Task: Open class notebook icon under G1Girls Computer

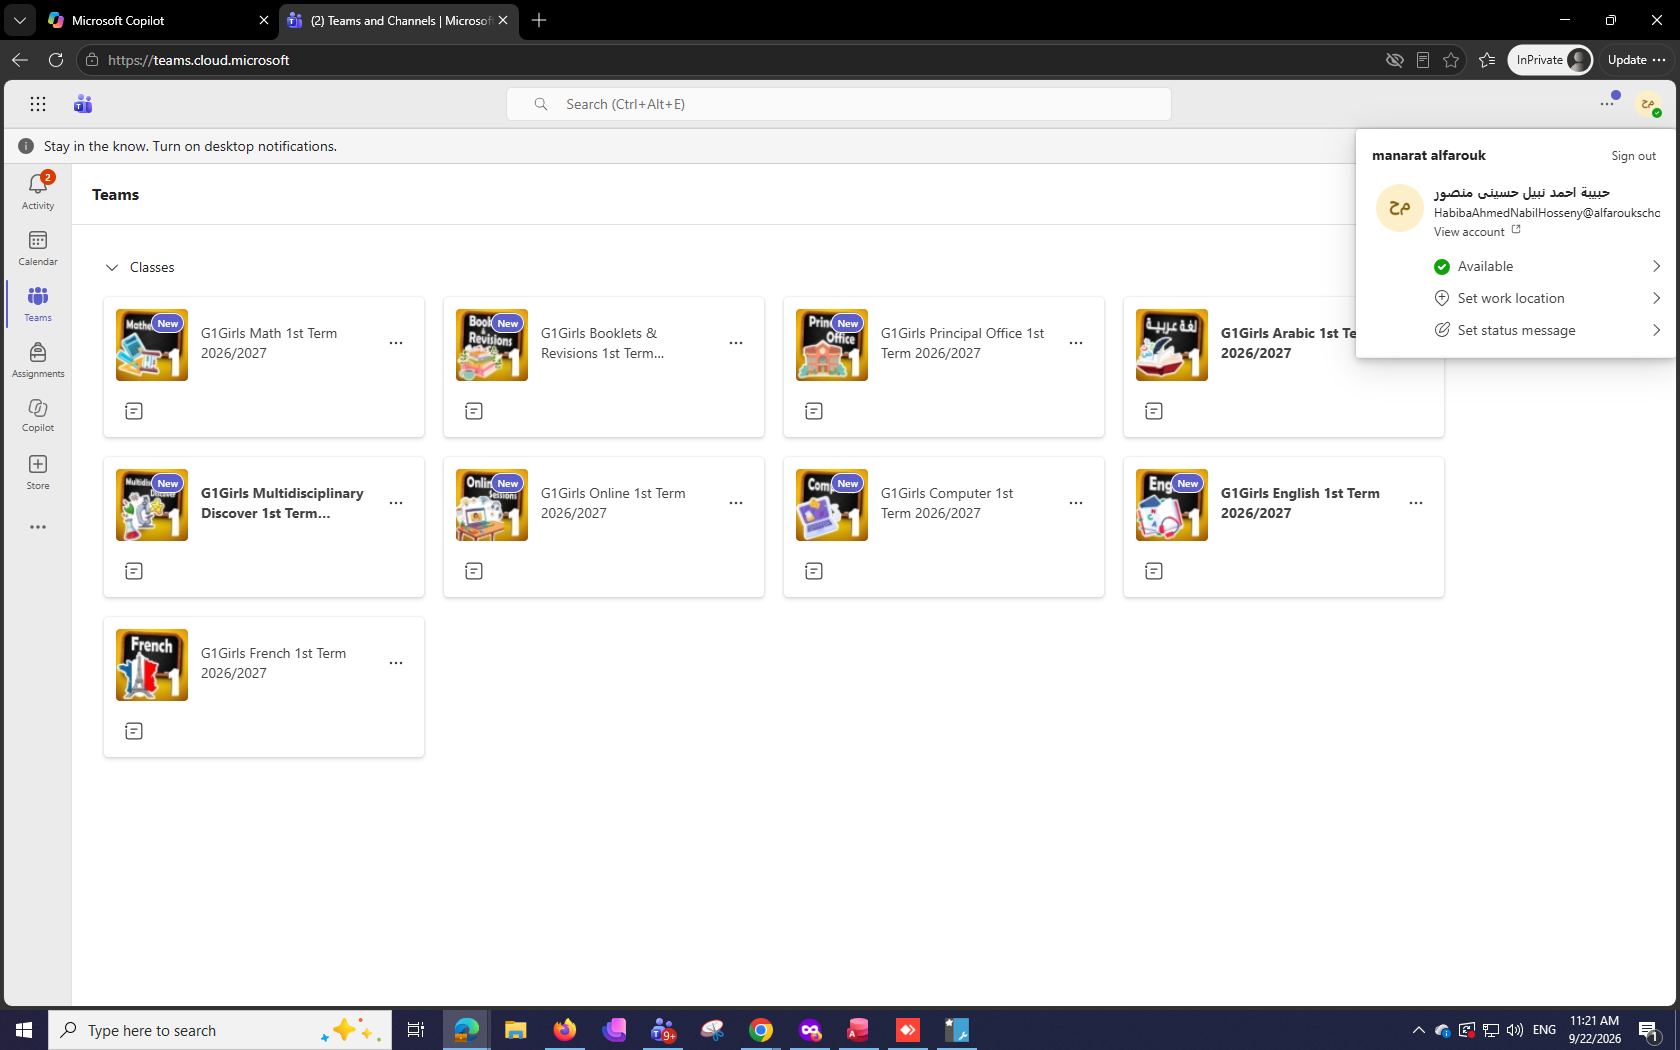Action: 814,571
